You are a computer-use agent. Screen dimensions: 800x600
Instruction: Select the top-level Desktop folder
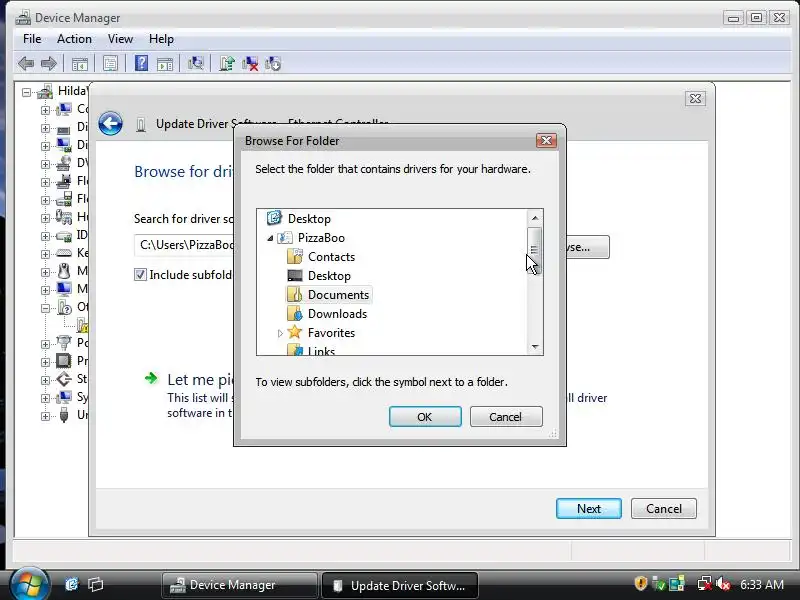coord(309,219)
